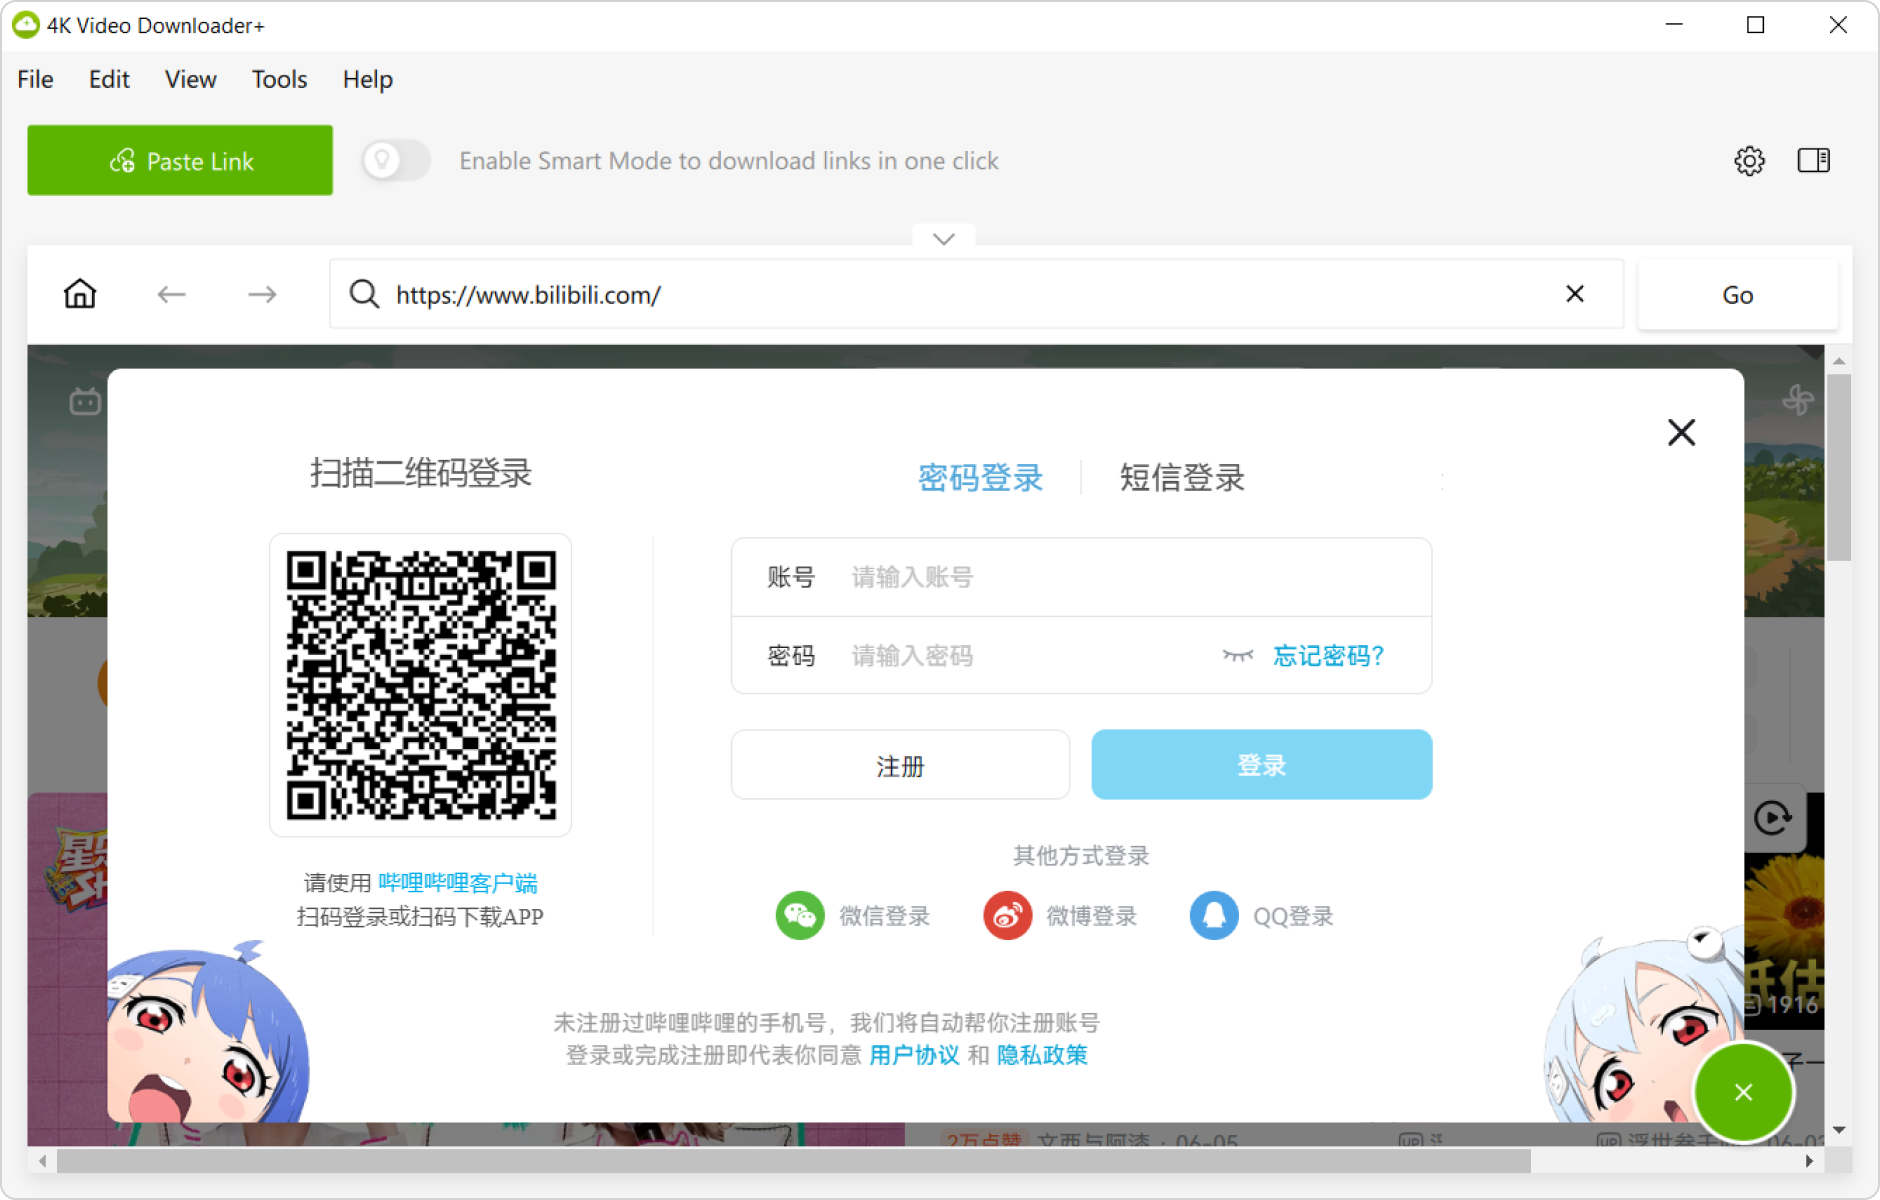Collapse the browser panel chevron
This screenshot has height=1200, width=1880.
tap(944, 238)
